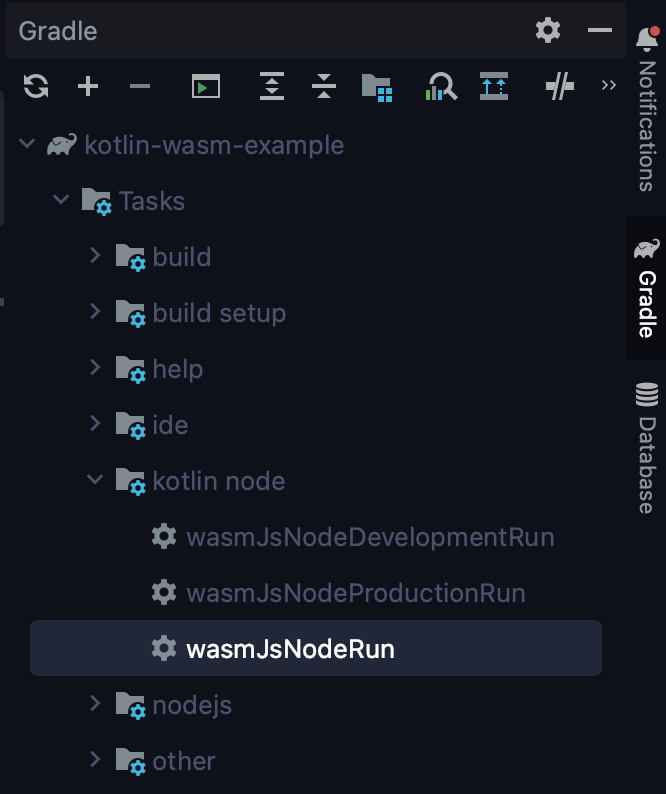Image resolution: width=666 pixels, height=794 pixels.
Task: Click the nodejs folder icon
Action: coord(131,706)
